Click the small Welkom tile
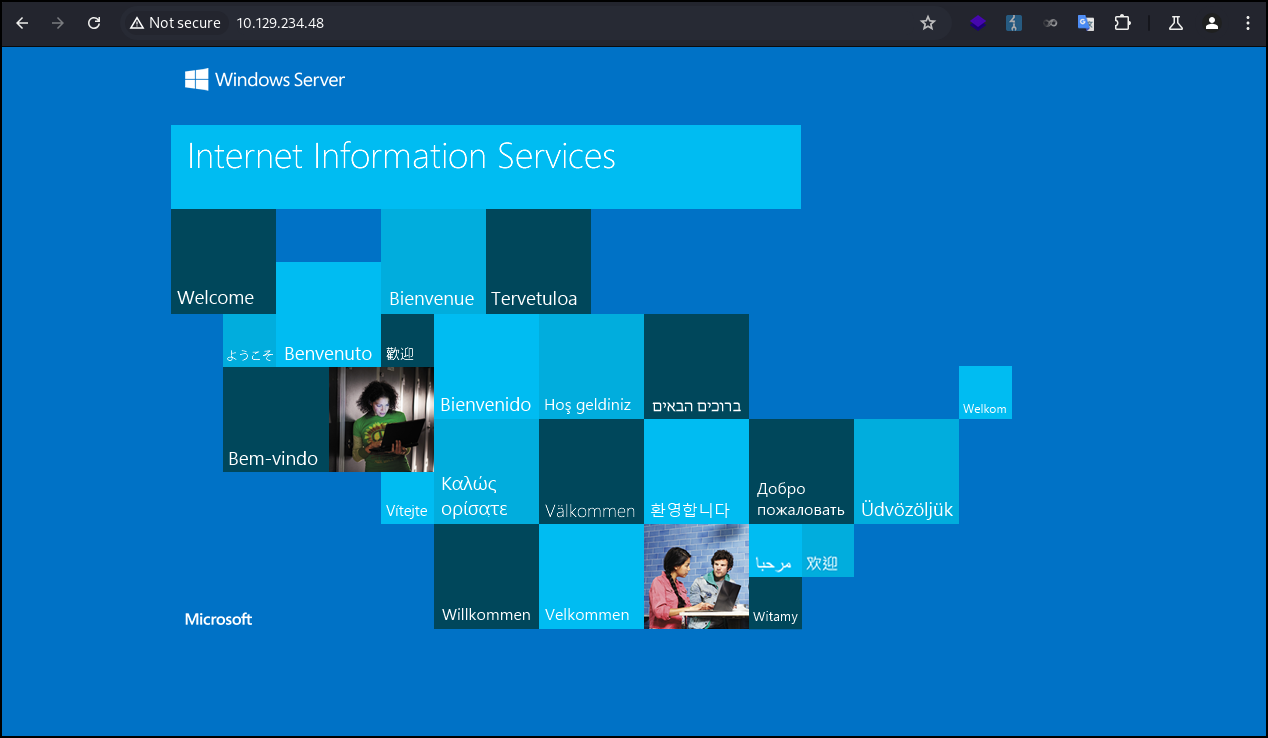This screenshot has height=738, width=1268. click(x=985, y=392)
